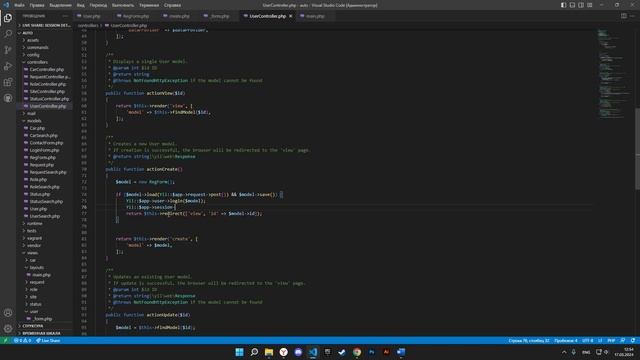Open Explorer panel ellipsis menu
The width and height of the screenshot is (640, 360).
tap(65, 16)
